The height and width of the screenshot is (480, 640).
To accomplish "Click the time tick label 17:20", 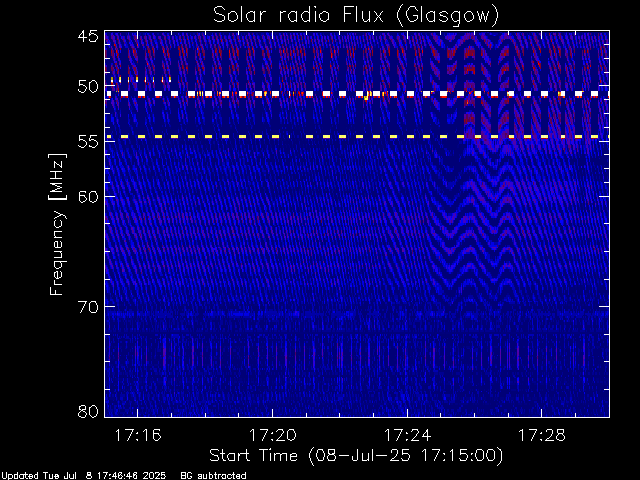I will point(272,435).
